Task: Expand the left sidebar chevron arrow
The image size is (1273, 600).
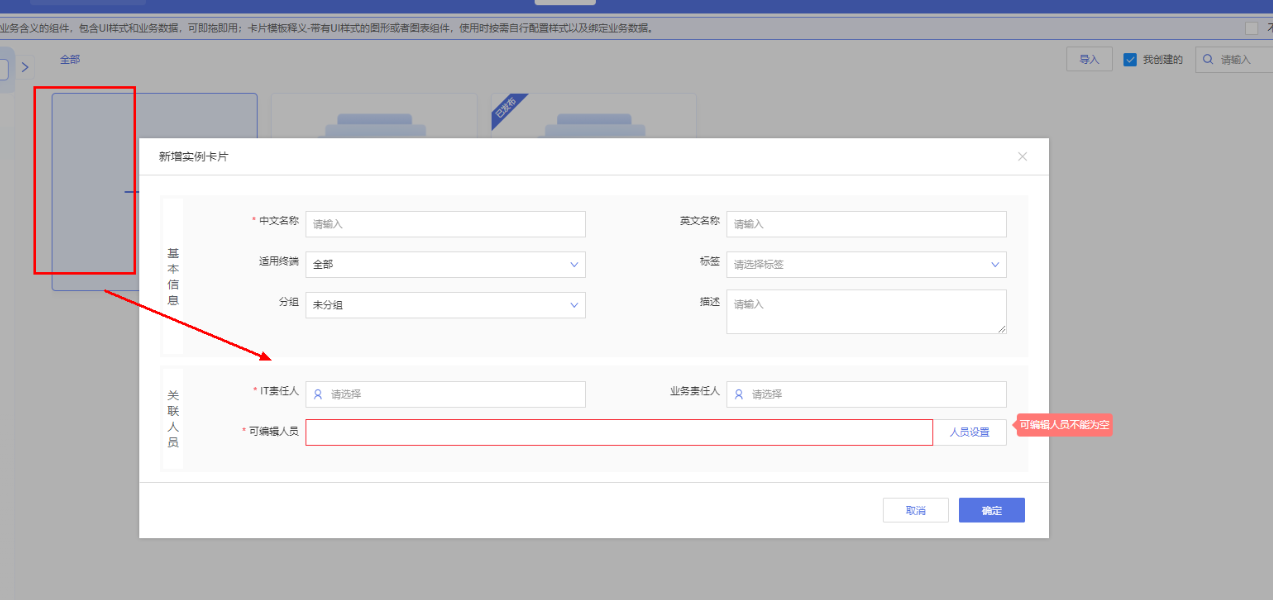Action: coord(25,67)
